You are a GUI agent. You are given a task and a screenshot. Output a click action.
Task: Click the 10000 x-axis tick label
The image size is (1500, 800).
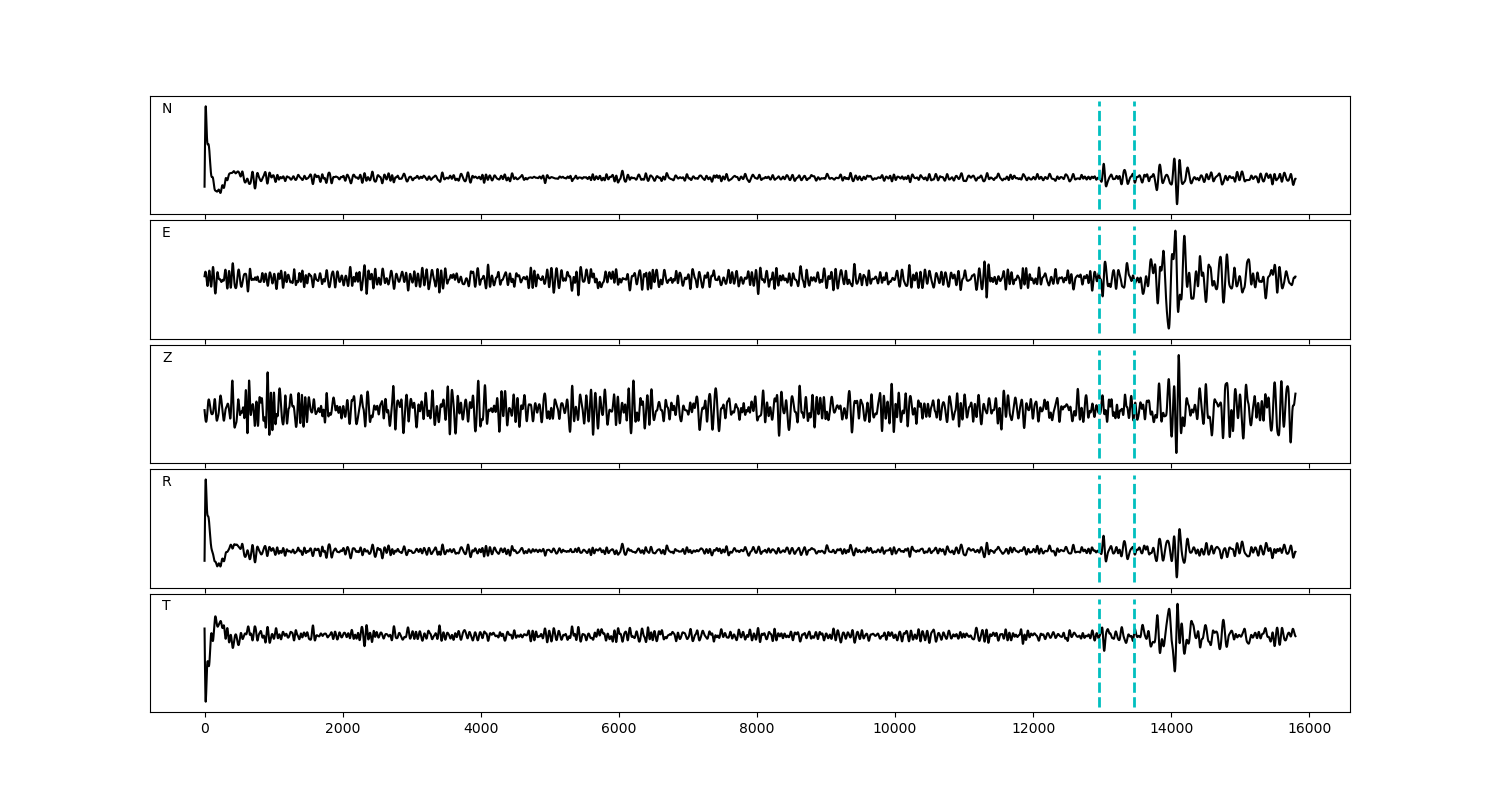point(895,729)
